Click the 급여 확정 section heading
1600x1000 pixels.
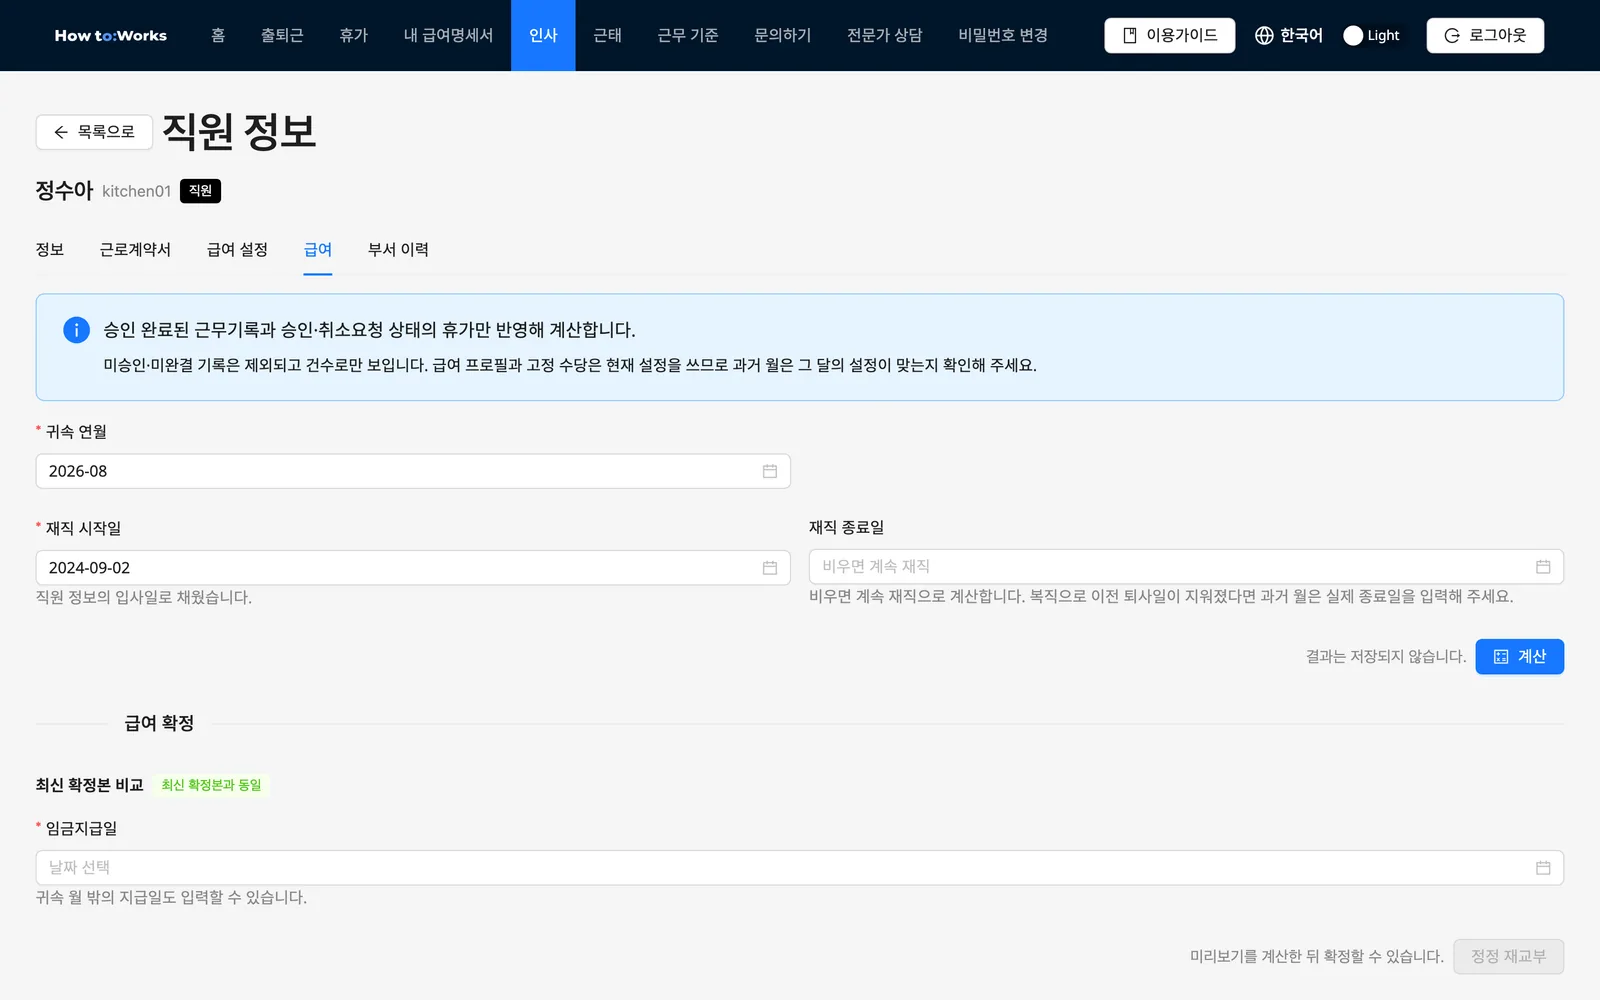pyautogui.click(x=159, y=723)
